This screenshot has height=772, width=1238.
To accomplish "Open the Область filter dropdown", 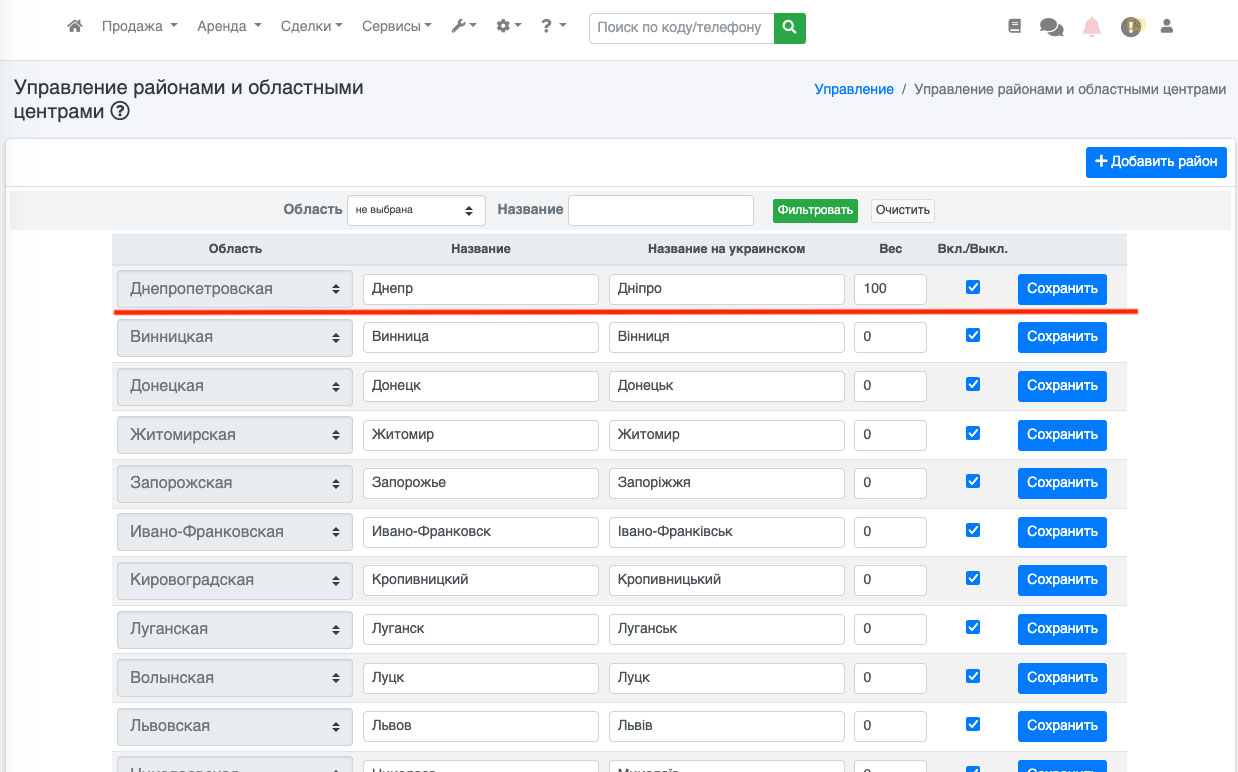I will (x=416, y=210).
